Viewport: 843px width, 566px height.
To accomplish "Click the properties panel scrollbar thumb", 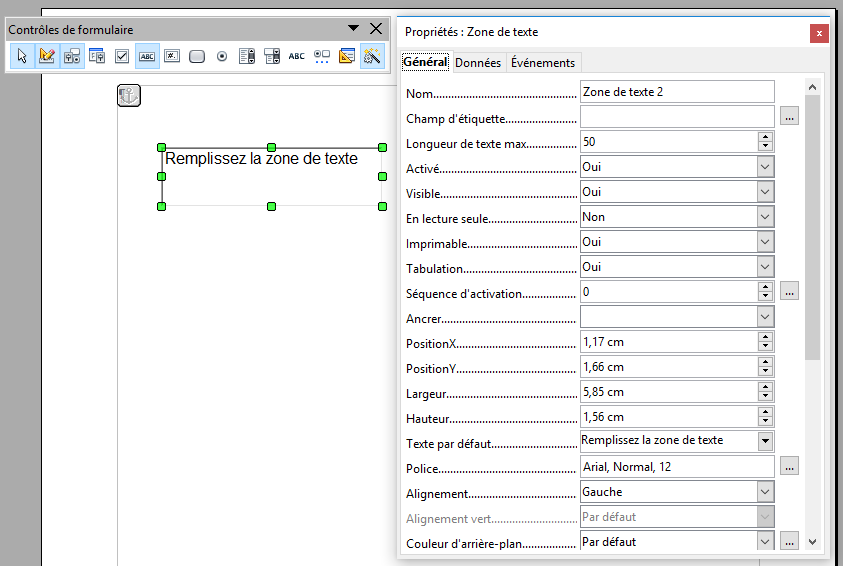I will [x=812, y=227].
